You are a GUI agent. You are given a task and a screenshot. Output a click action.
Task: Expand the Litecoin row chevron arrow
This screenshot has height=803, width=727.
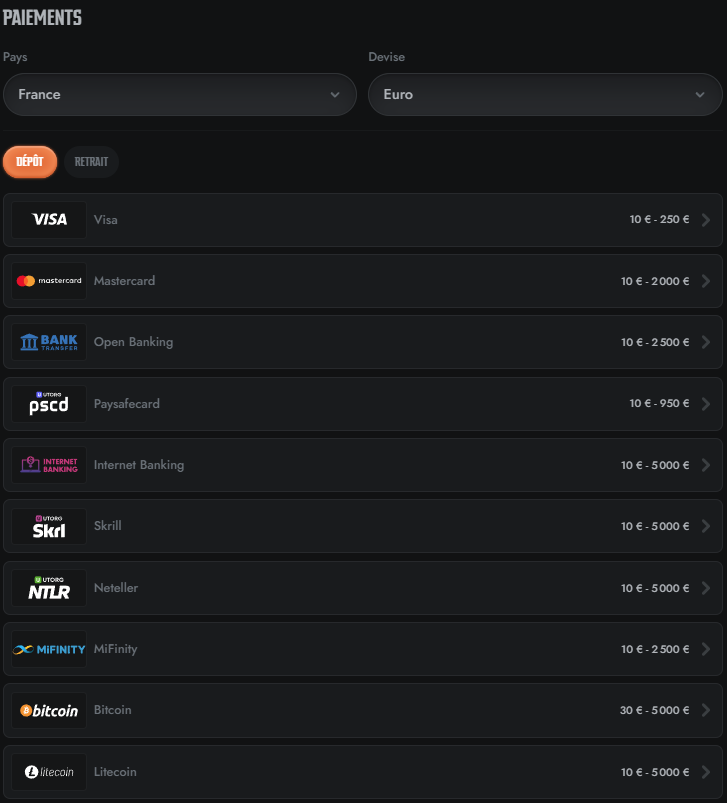[x=706, y=772]
